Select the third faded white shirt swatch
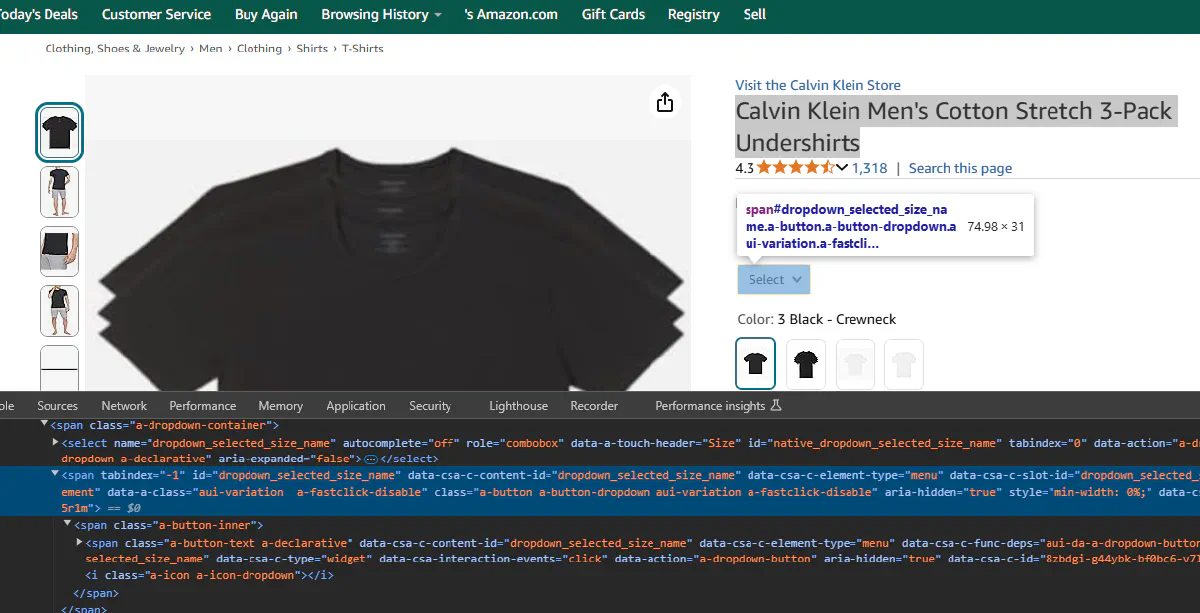 [x=855, y=364]
